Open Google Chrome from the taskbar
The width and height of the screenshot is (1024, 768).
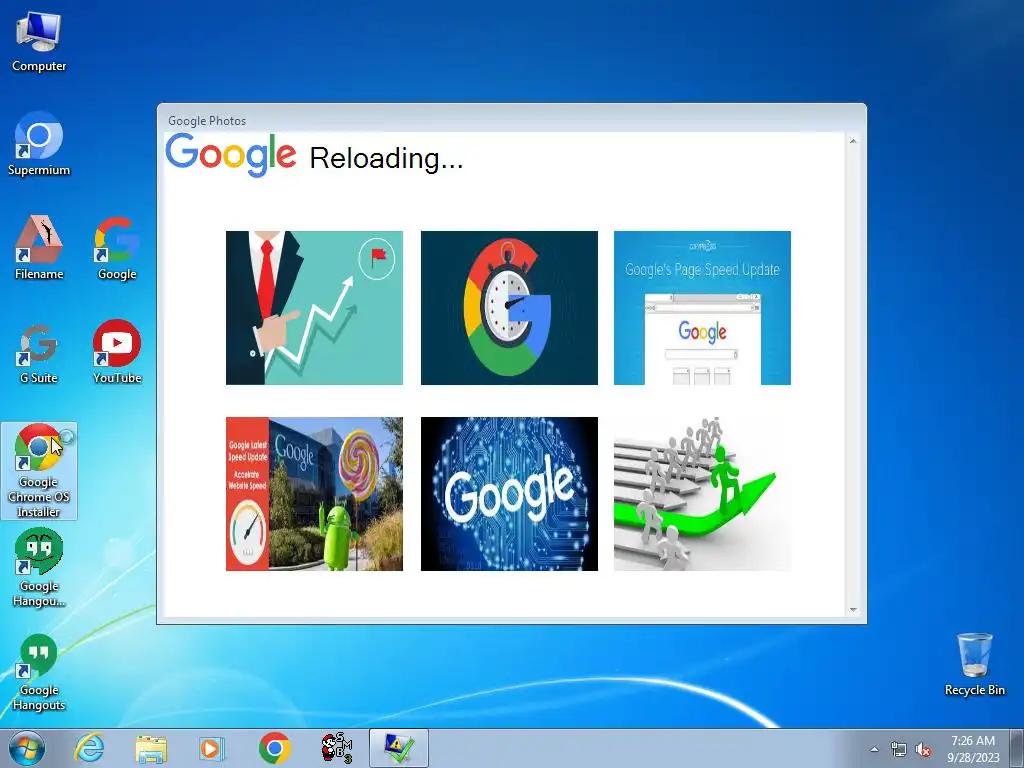[x=274, y=748]
